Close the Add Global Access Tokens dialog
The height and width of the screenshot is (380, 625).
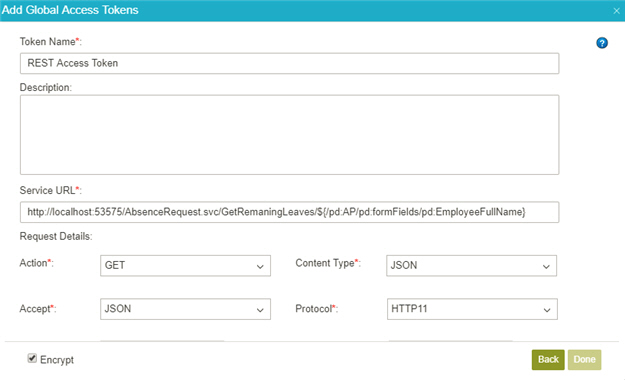click(x=616, y=11)
